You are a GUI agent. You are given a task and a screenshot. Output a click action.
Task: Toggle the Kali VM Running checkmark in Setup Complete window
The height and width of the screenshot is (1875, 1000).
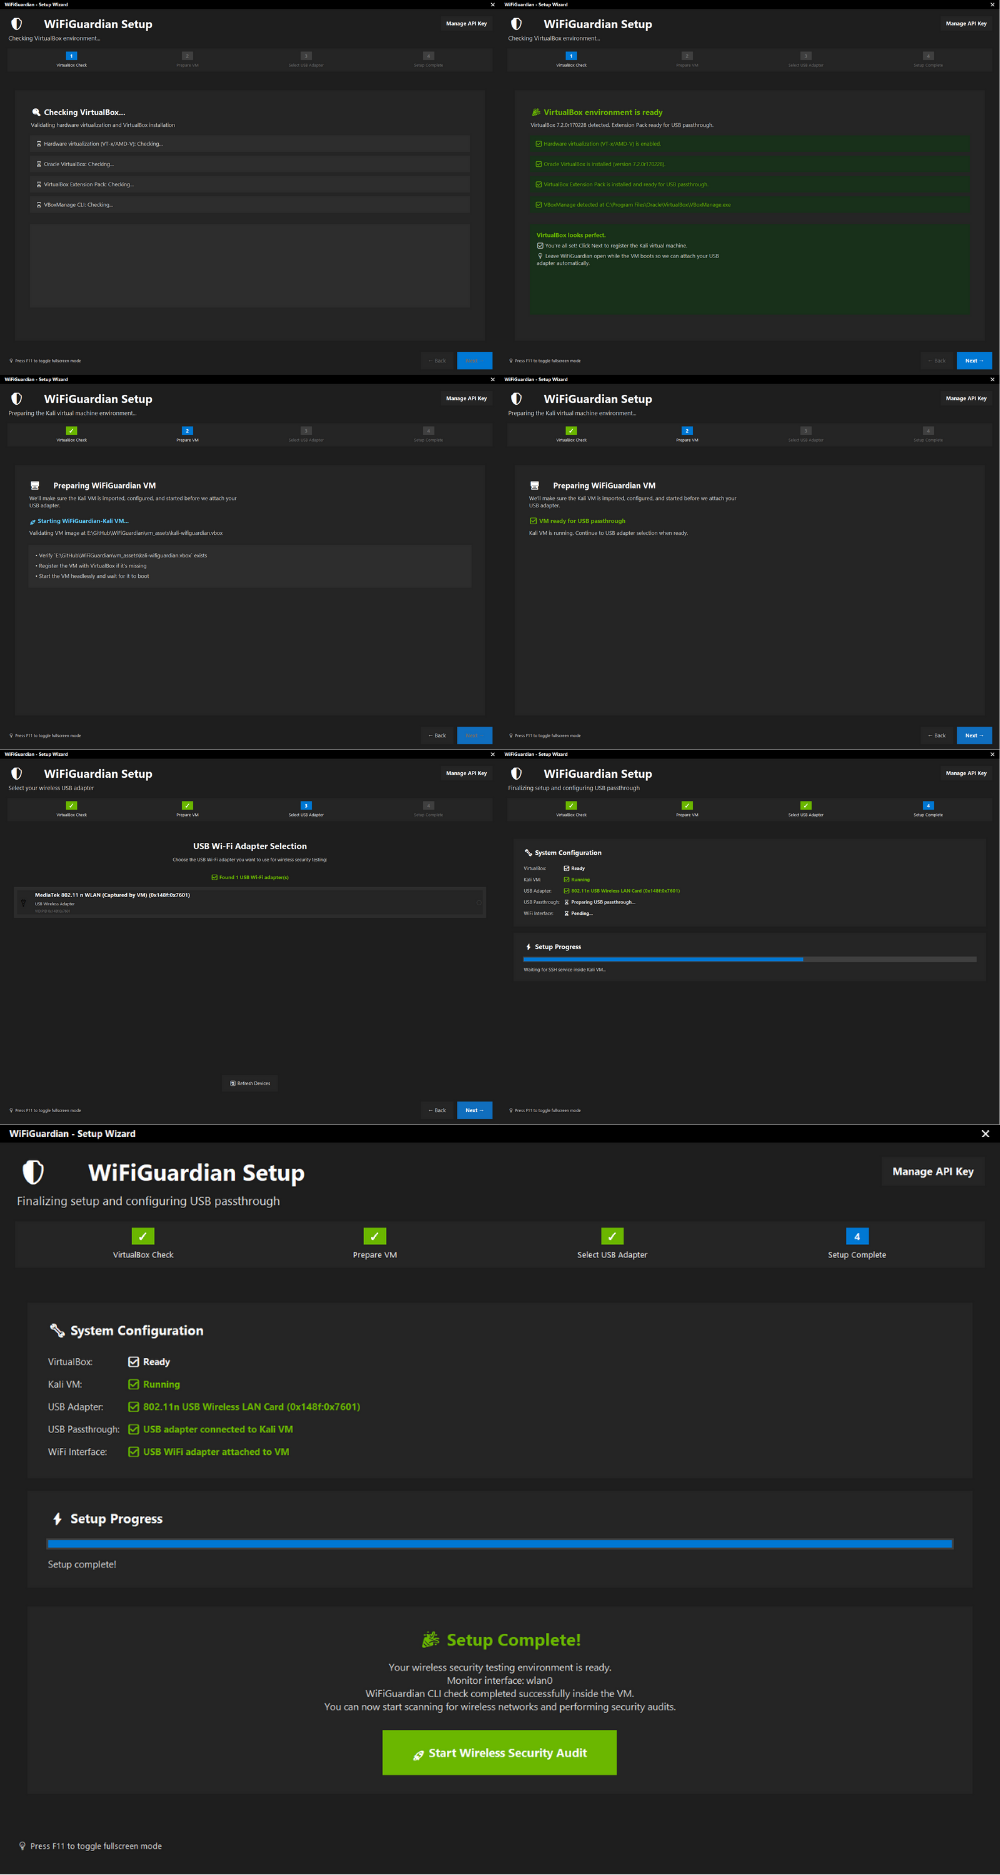tap(134, 1384)
